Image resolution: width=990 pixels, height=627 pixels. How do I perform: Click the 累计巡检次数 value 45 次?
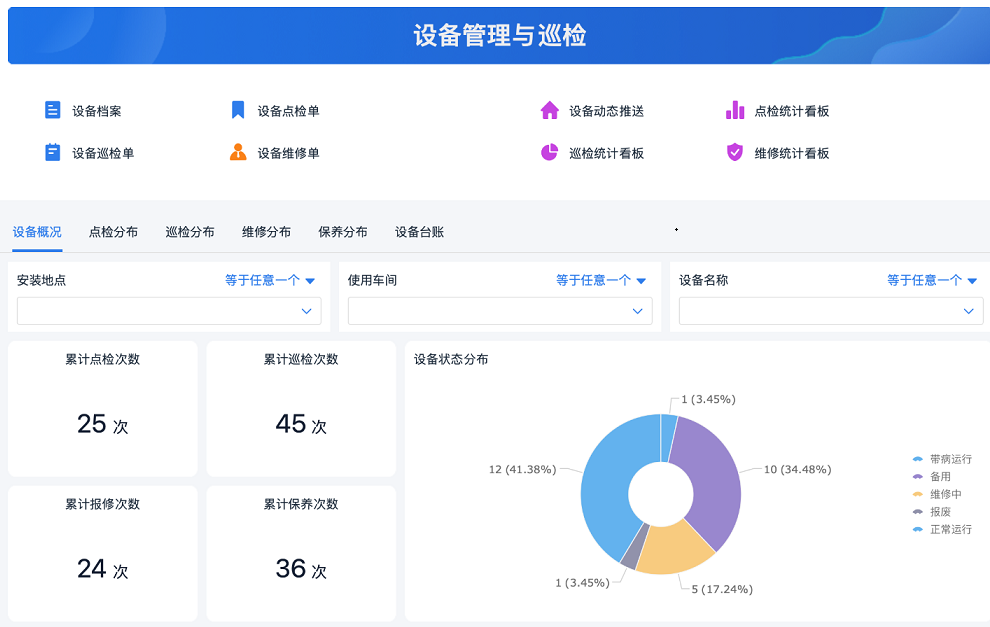point(301,424)
